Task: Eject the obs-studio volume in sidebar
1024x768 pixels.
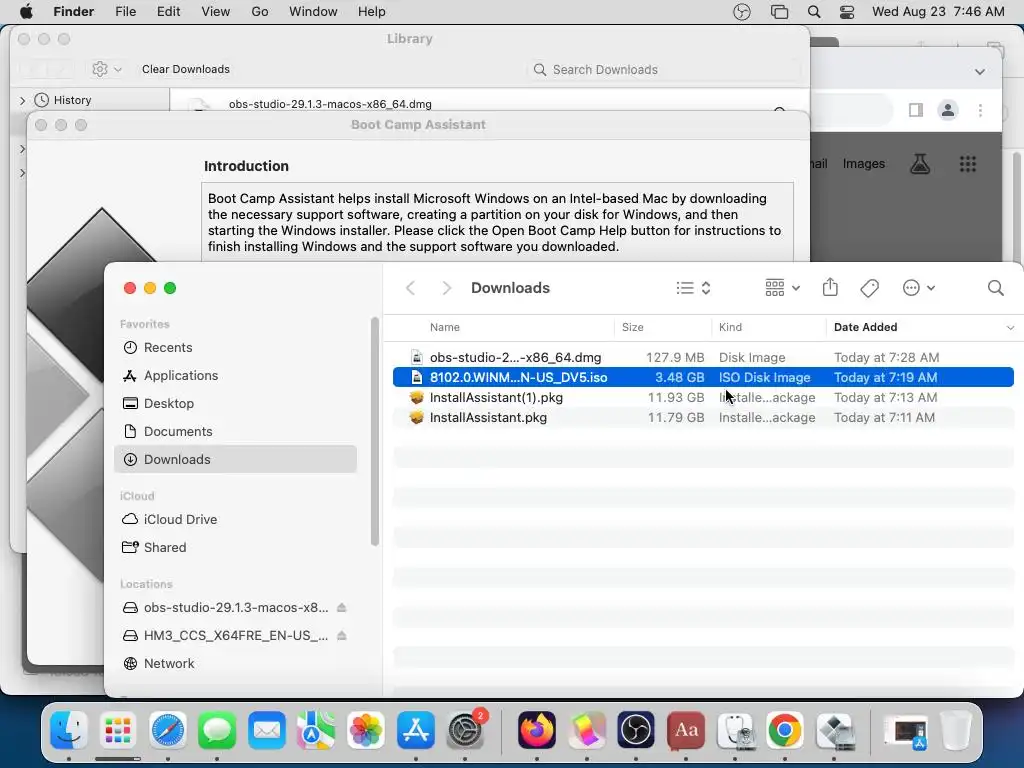Action: [342, 607]
